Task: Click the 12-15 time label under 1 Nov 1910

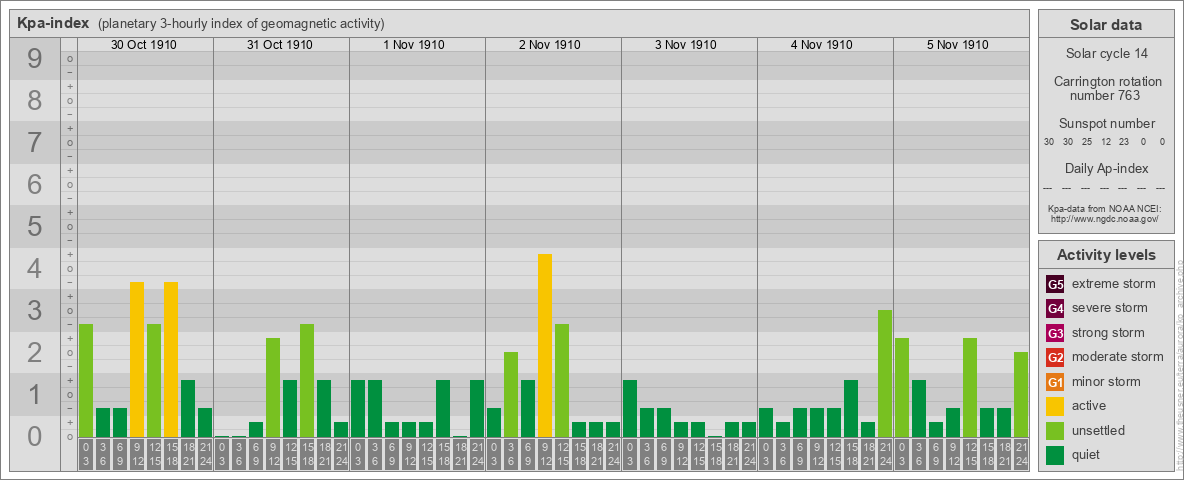Action: click(x=426, y=454)
